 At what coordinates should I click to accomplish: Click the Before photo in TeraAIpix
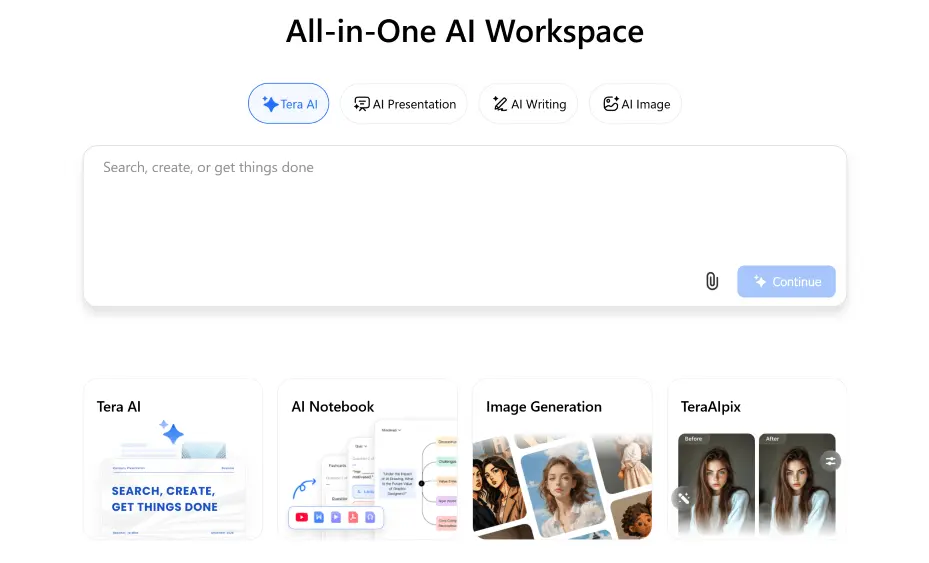click(x=716, y=484)
